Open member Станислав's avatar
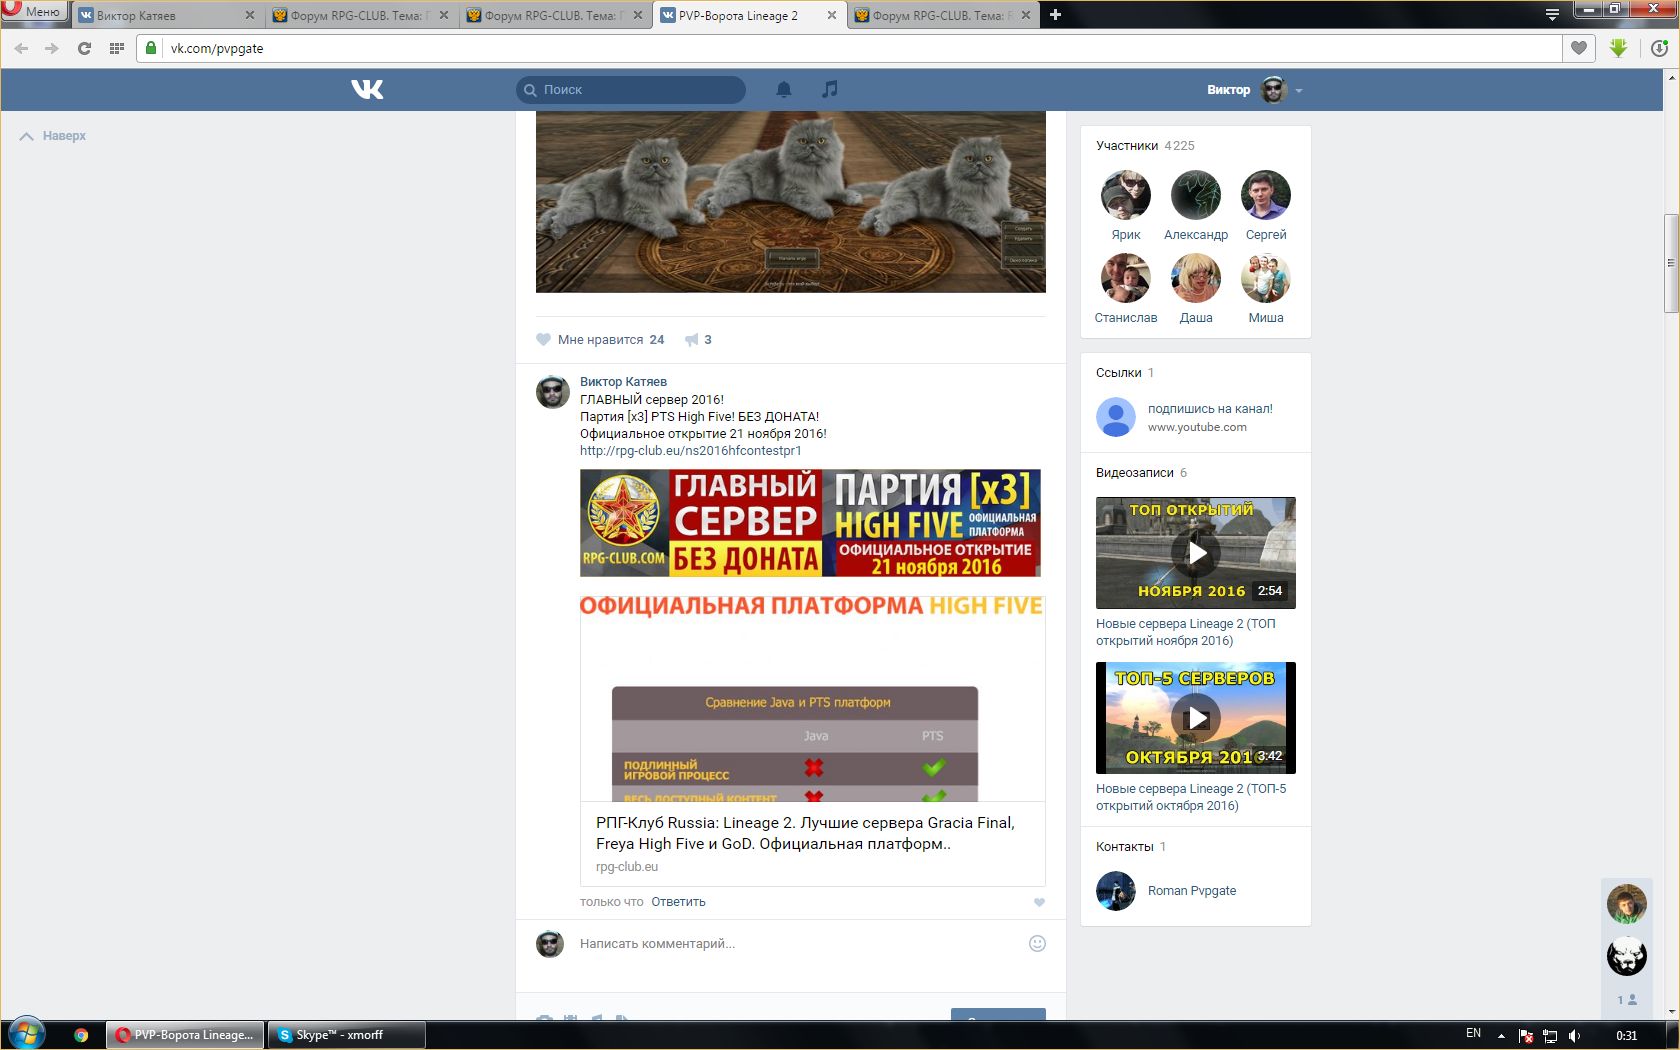The width and height of the screenshot is (1680, 1050). [x=1126, y=278]
